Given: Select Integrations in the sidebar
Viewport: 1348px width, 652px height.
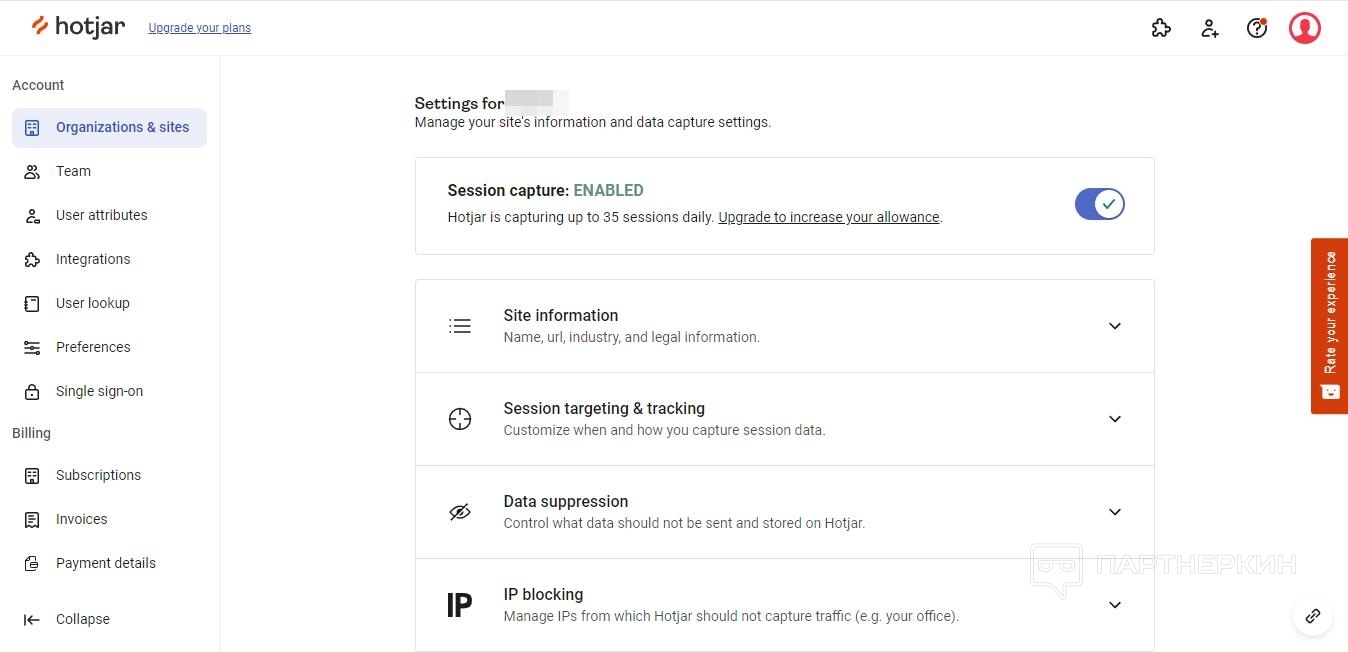Looking at the screenshot, I should (93, 259).
